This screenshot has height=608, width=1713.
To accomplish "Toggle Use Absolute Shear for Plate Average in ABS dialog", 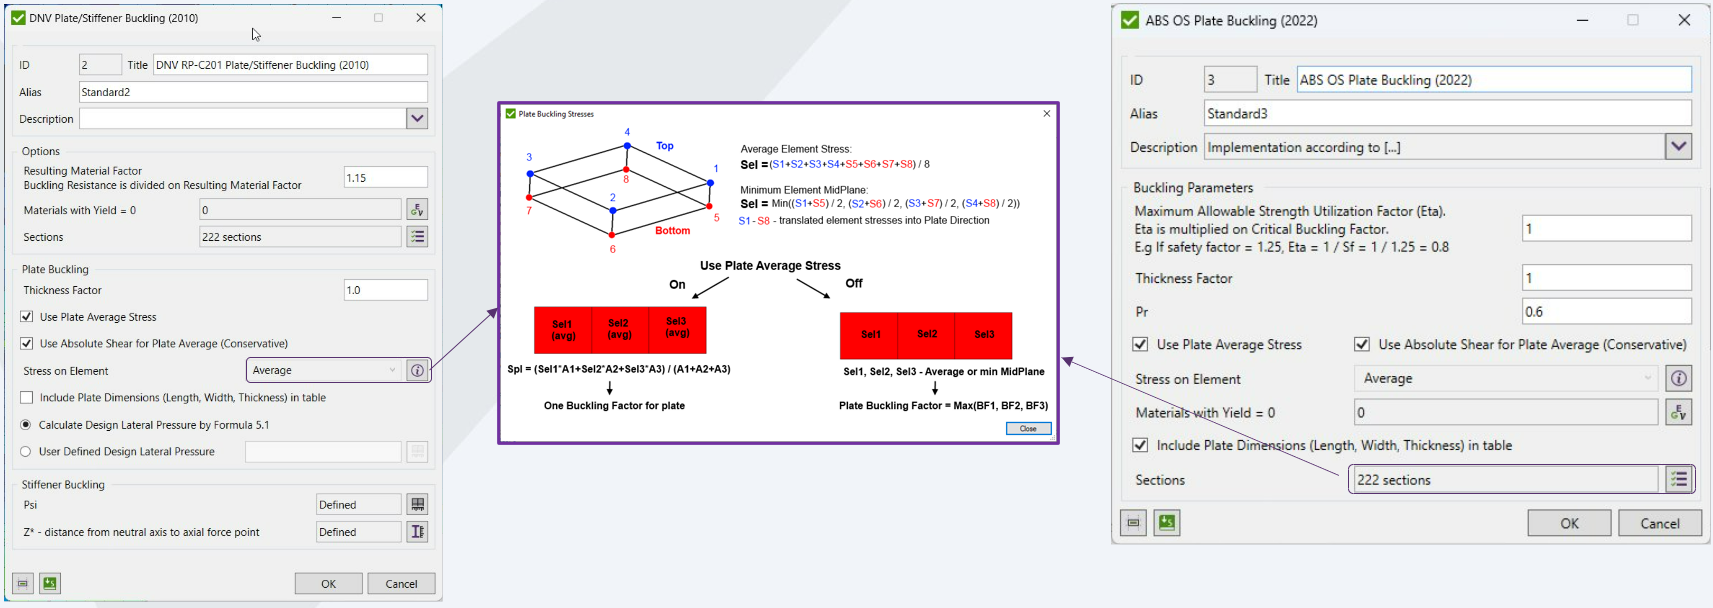I will [x=1362, y=344].
